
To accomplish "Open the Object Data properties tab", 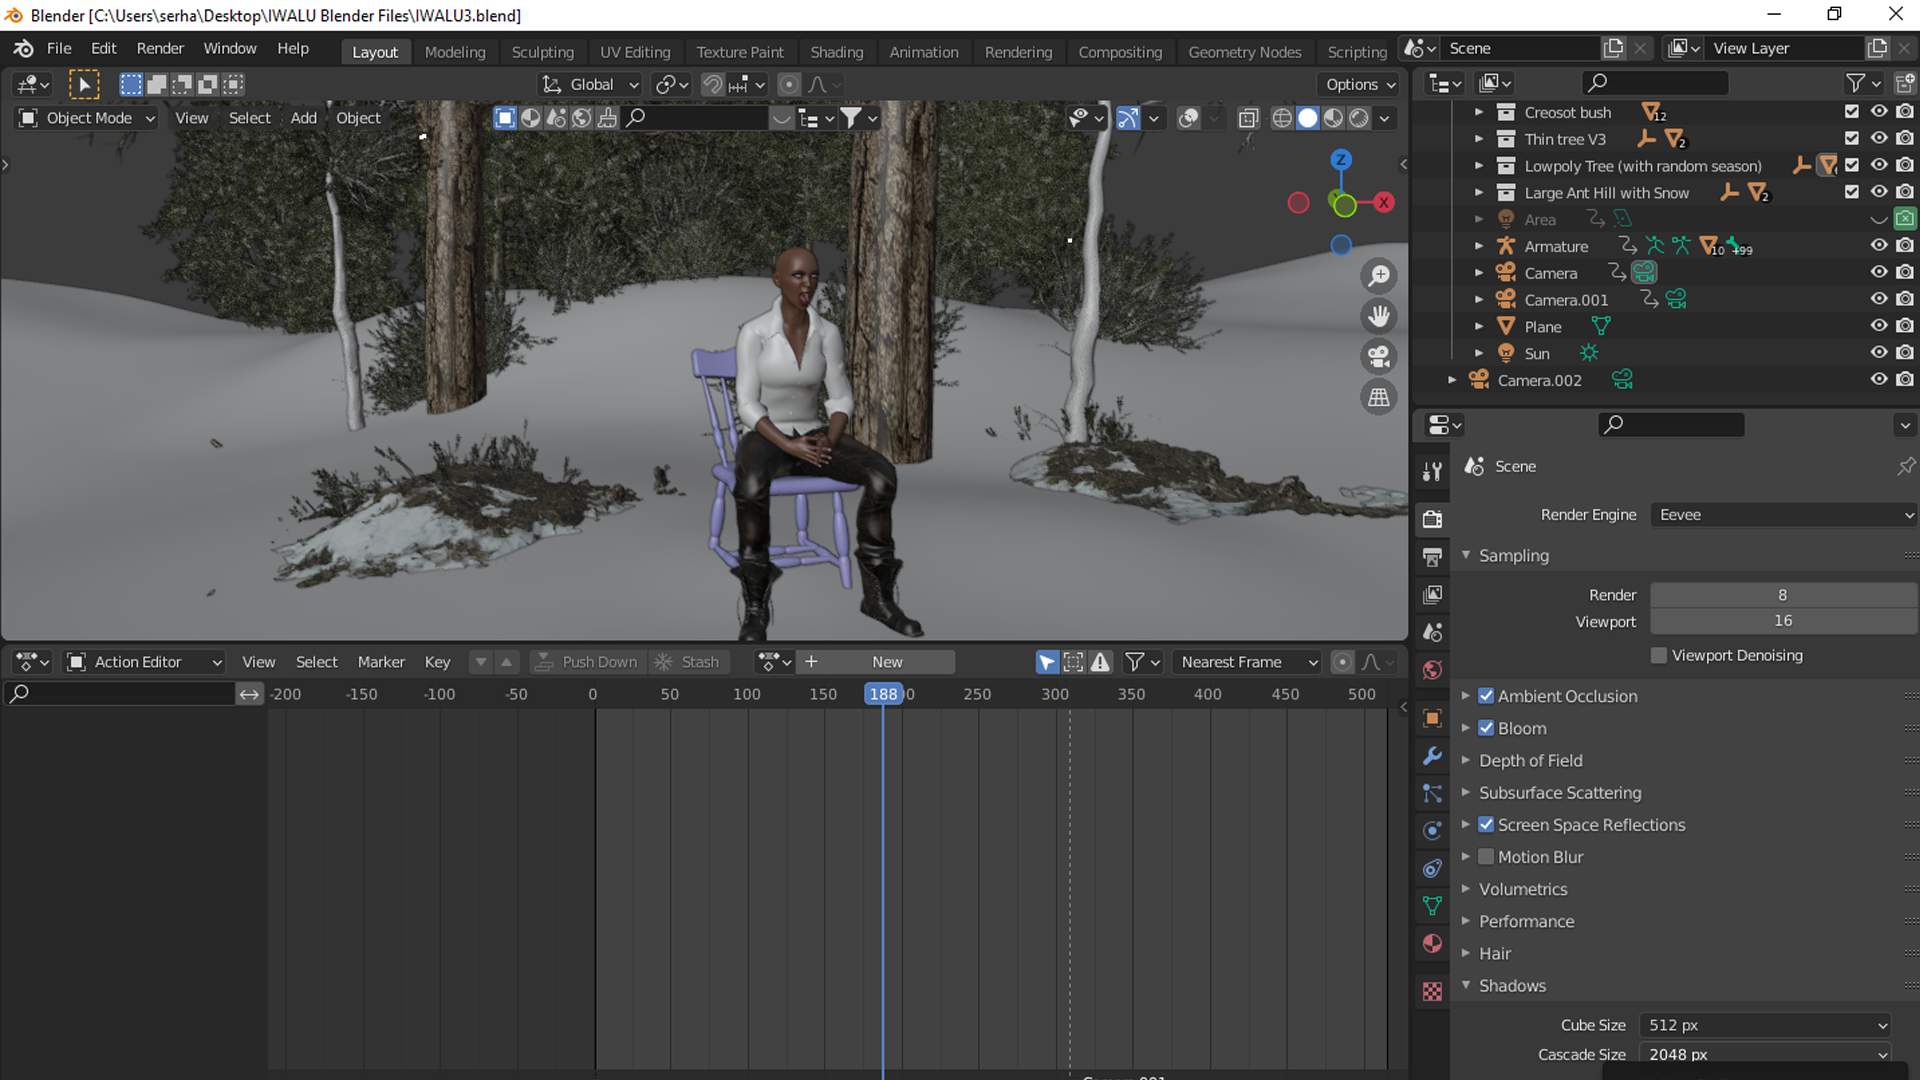I will (1432, 906).
